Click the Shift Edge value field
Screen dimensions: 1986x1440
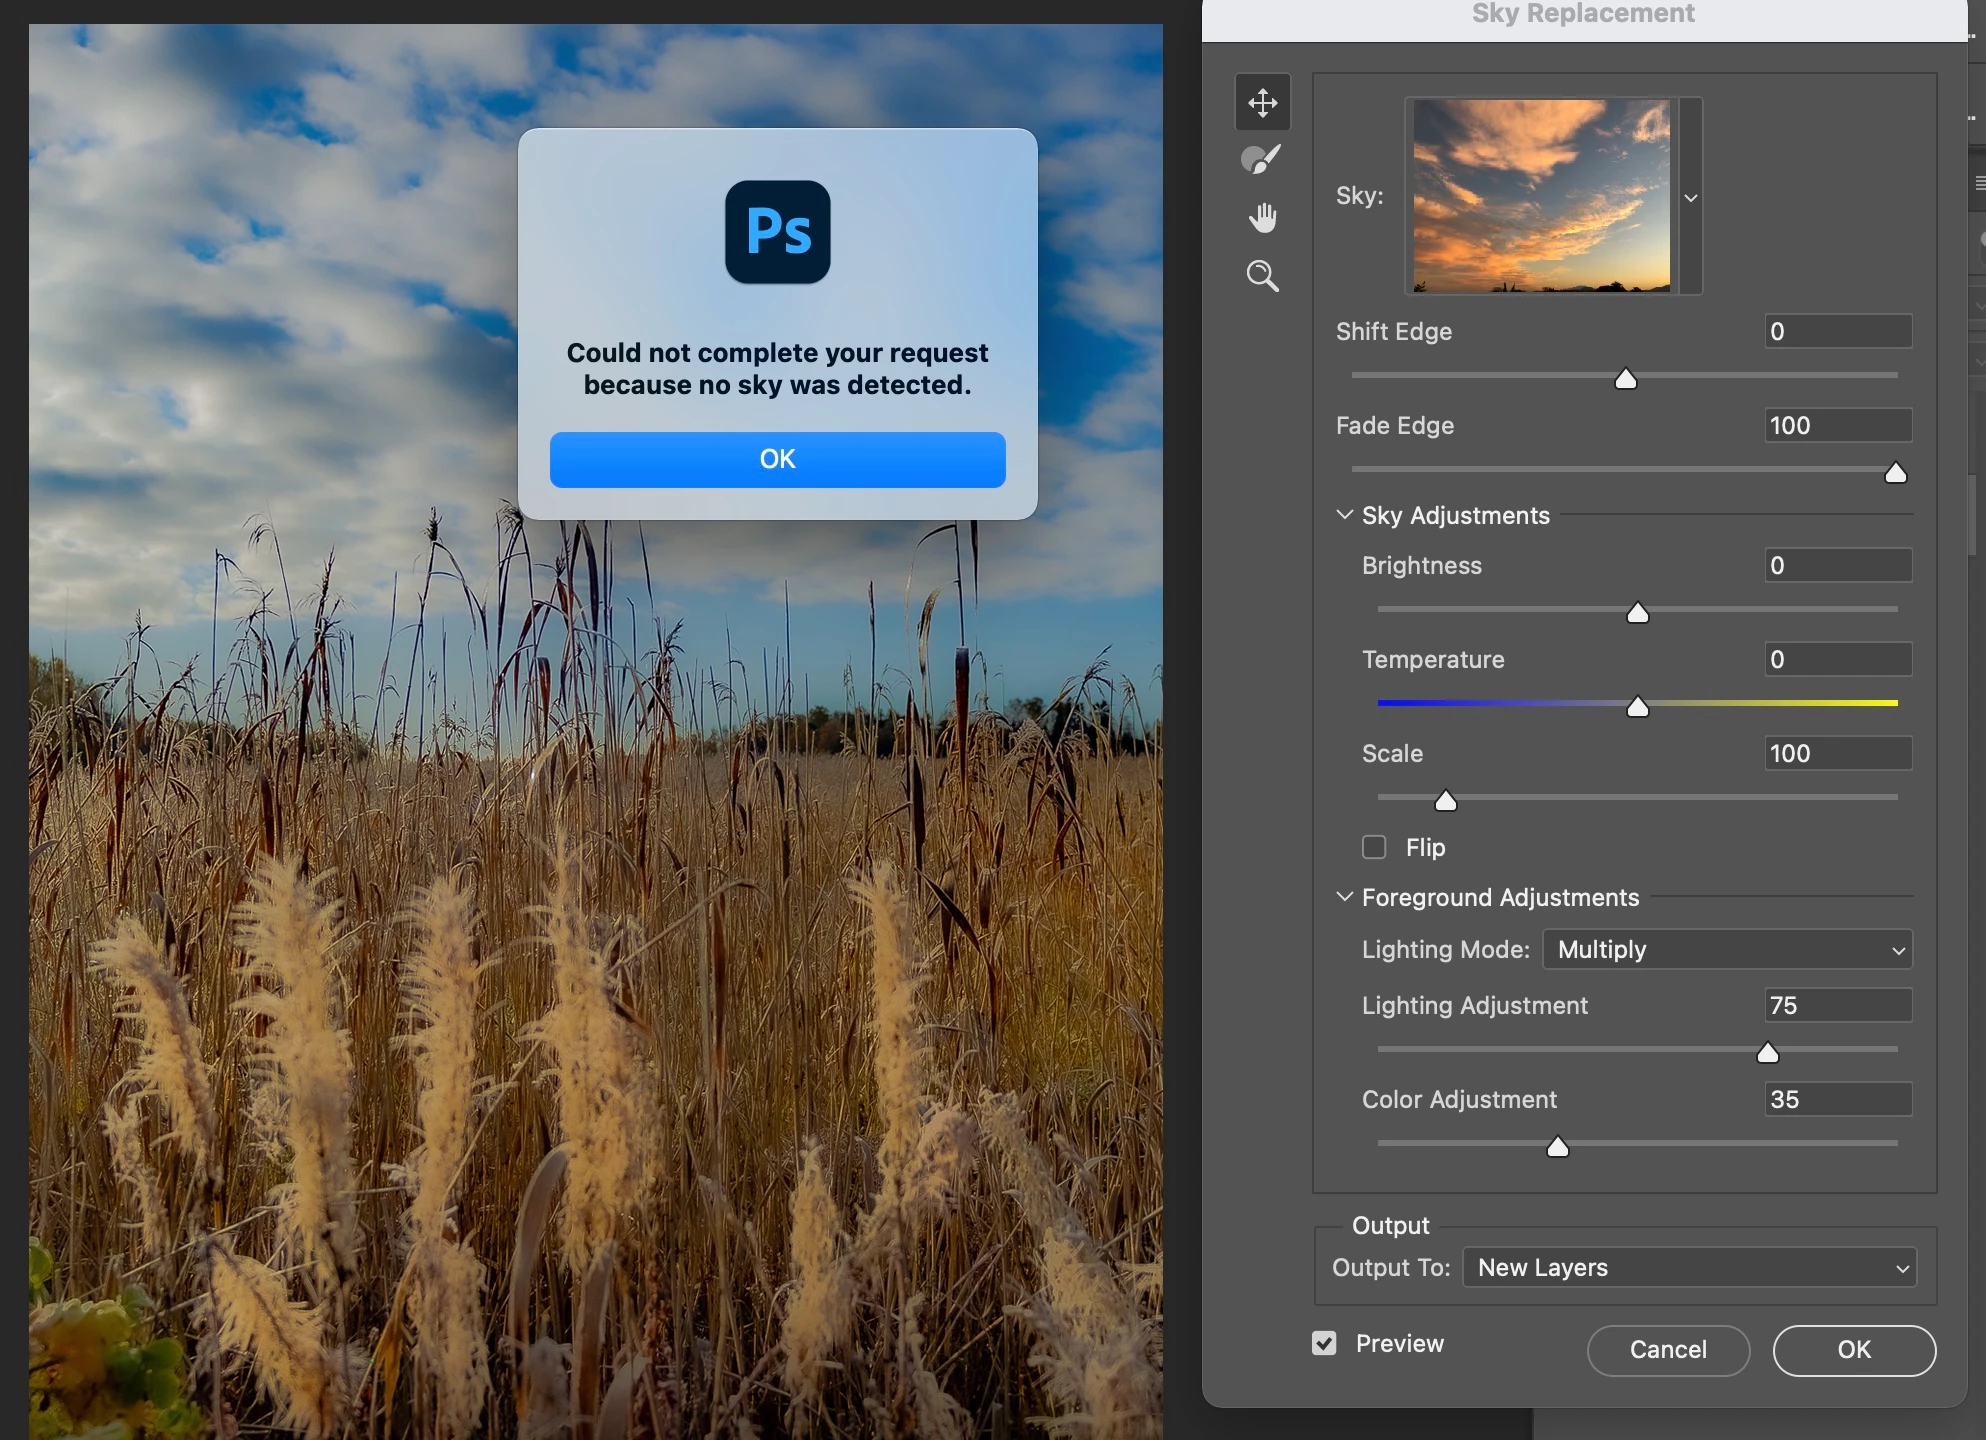coord(1838,331)
